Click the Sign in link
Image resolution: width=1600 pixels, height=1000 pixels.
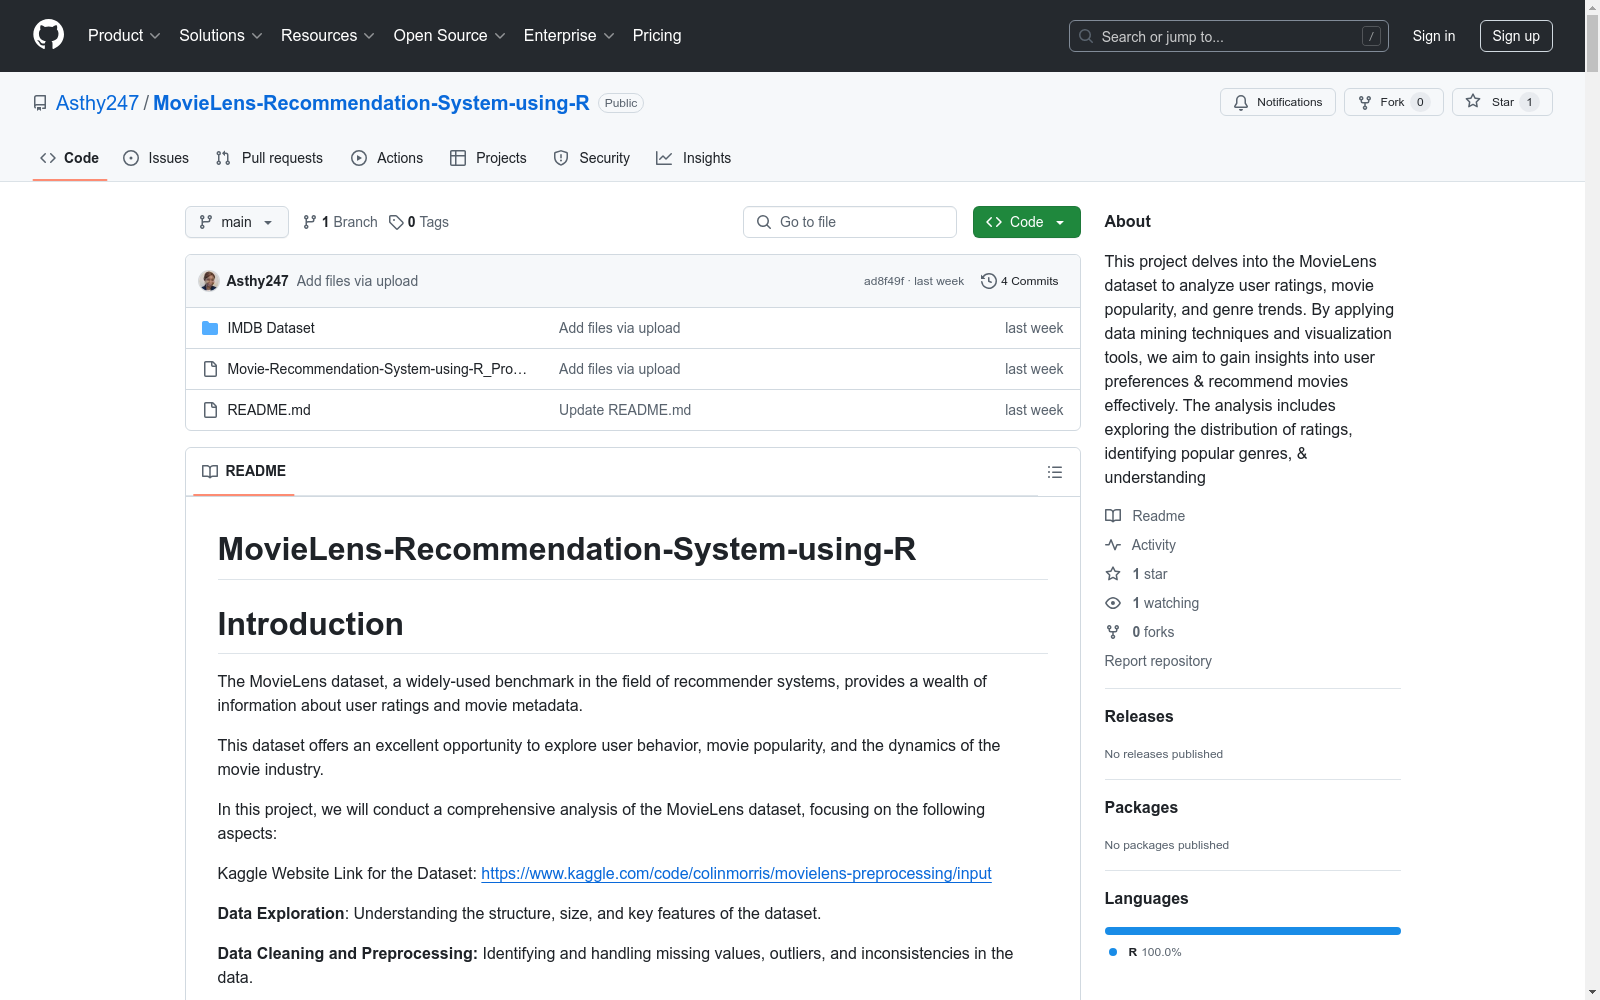tap(1434, 36)
